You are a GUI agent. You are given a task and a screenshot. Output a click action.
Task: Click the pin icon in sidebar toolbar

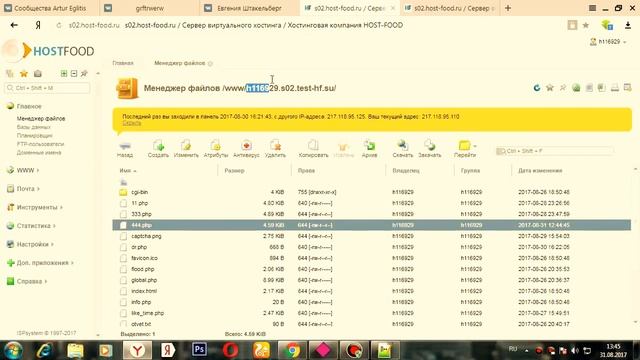coord(84,73)
